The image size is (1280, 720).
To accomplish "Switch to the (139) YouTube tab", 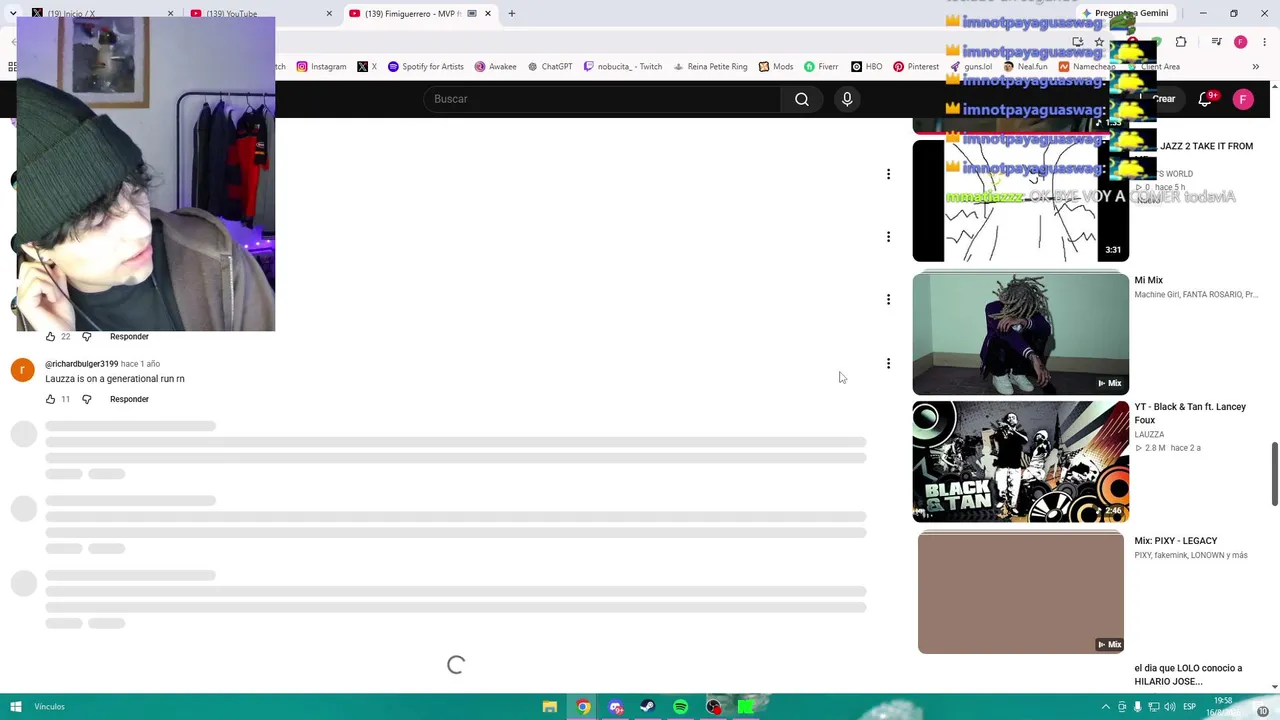I will (255, 13).
